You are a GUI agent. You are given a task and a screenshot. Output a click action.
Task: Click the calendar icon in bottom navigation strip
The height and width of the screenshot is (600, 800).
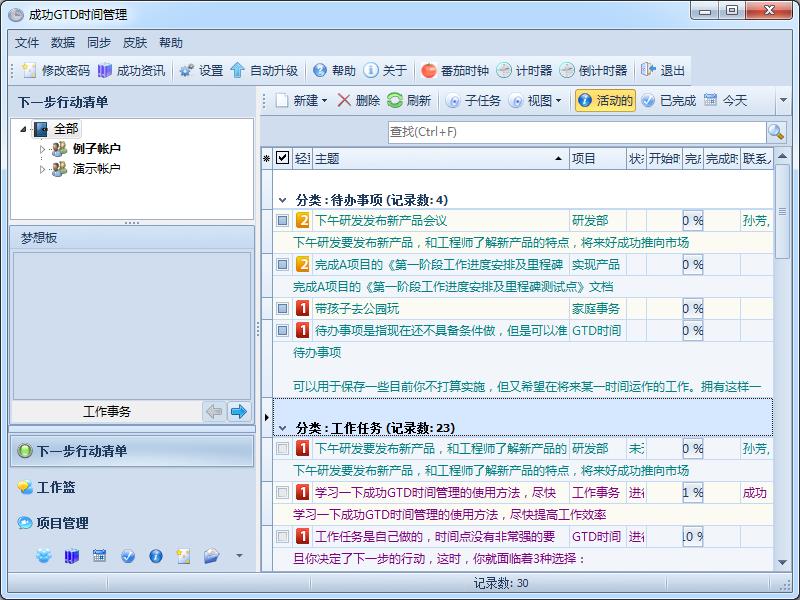tap(99, 556)
